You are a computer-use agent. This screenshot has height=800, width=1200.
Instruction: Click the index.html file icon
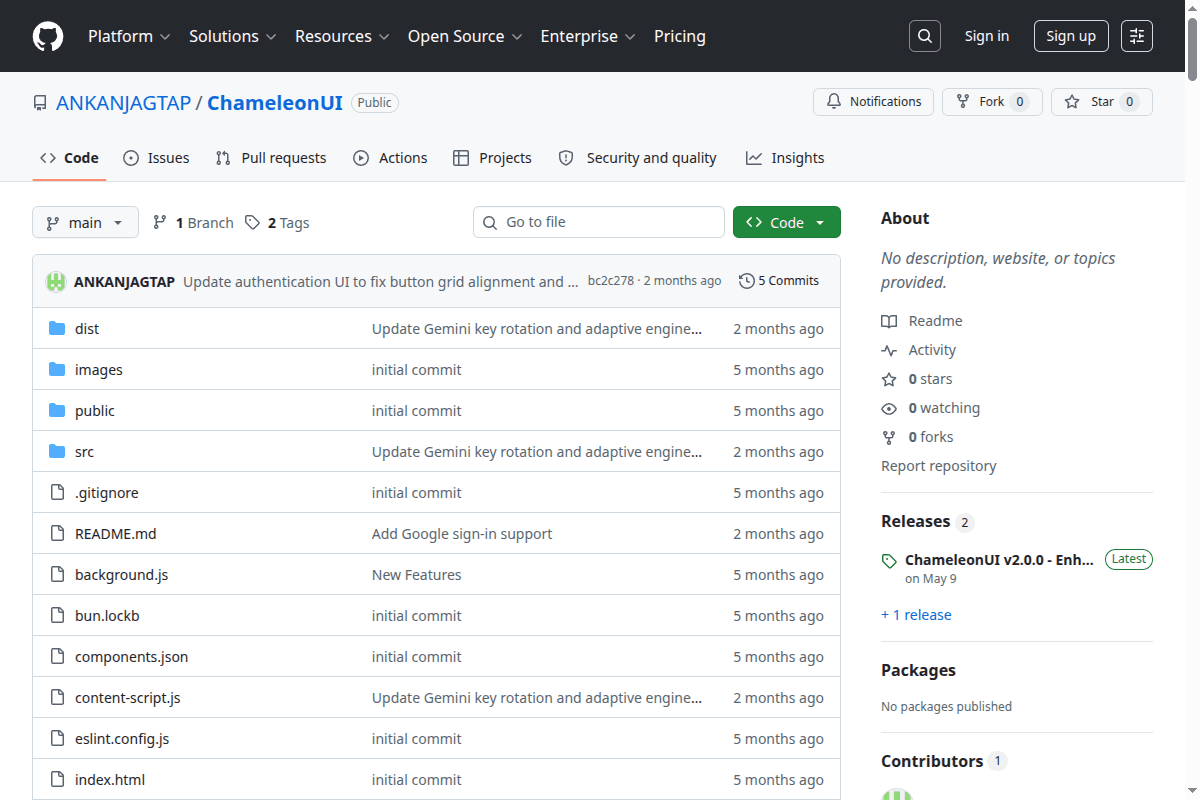pos(57,780)
